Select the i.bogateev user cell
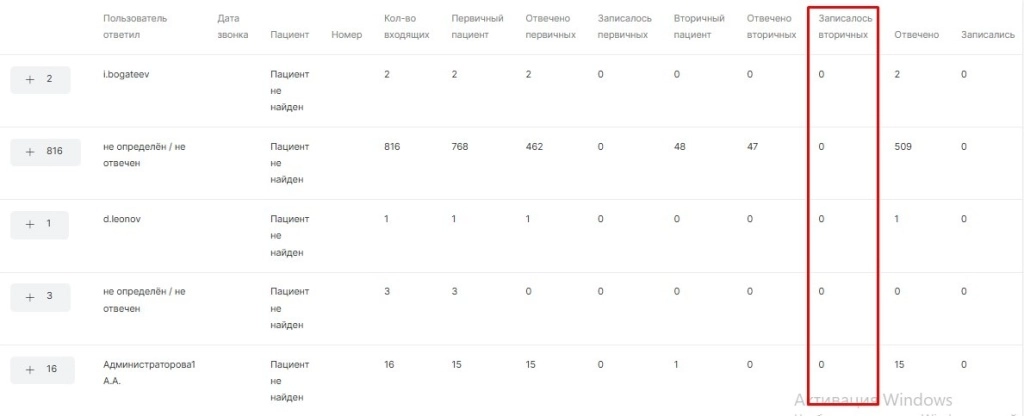This screenshot has width=1024, height=416. pyautogui.click(x=125, y=75)
